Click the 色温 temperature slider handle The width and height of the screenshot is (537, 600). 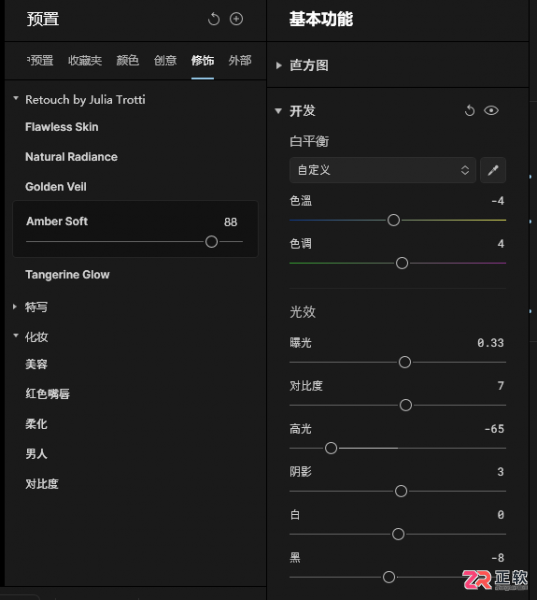tap(393, 220)
